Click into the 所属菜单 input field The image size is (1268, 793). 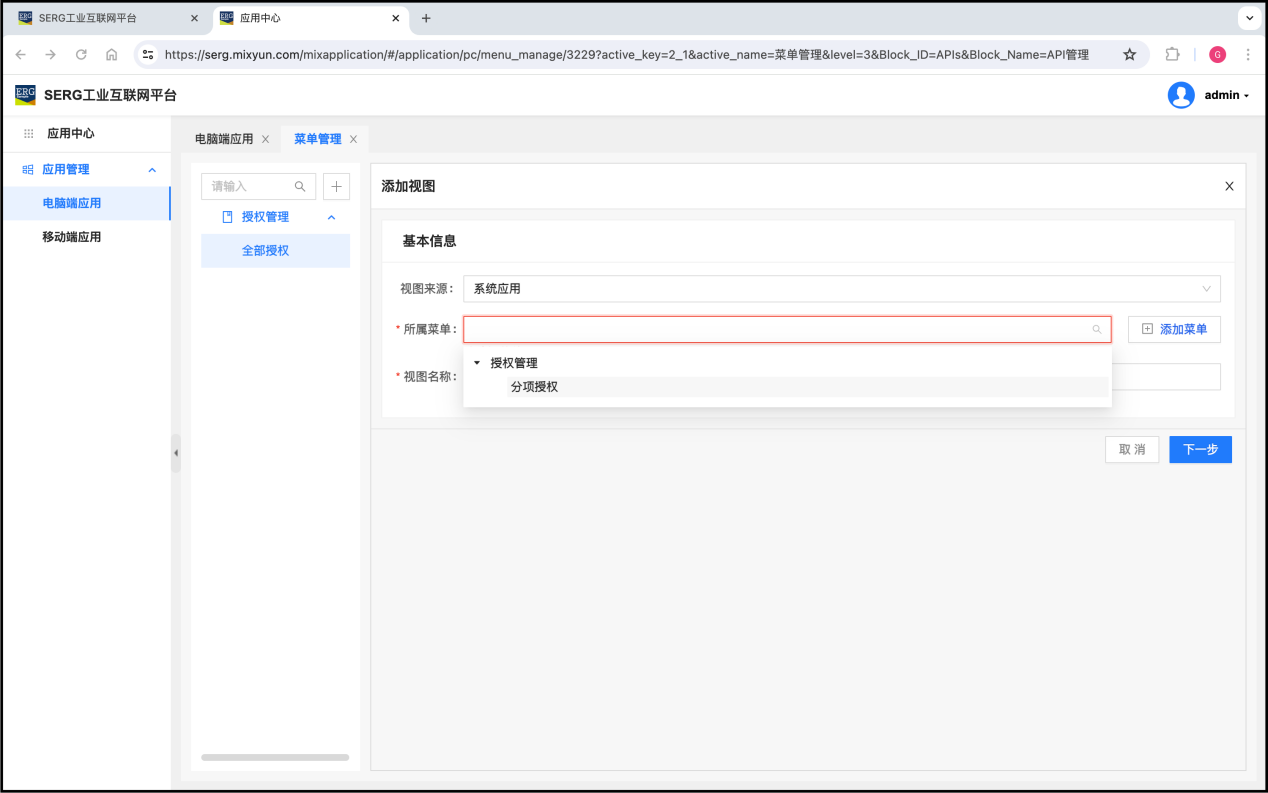pos(775,329)
